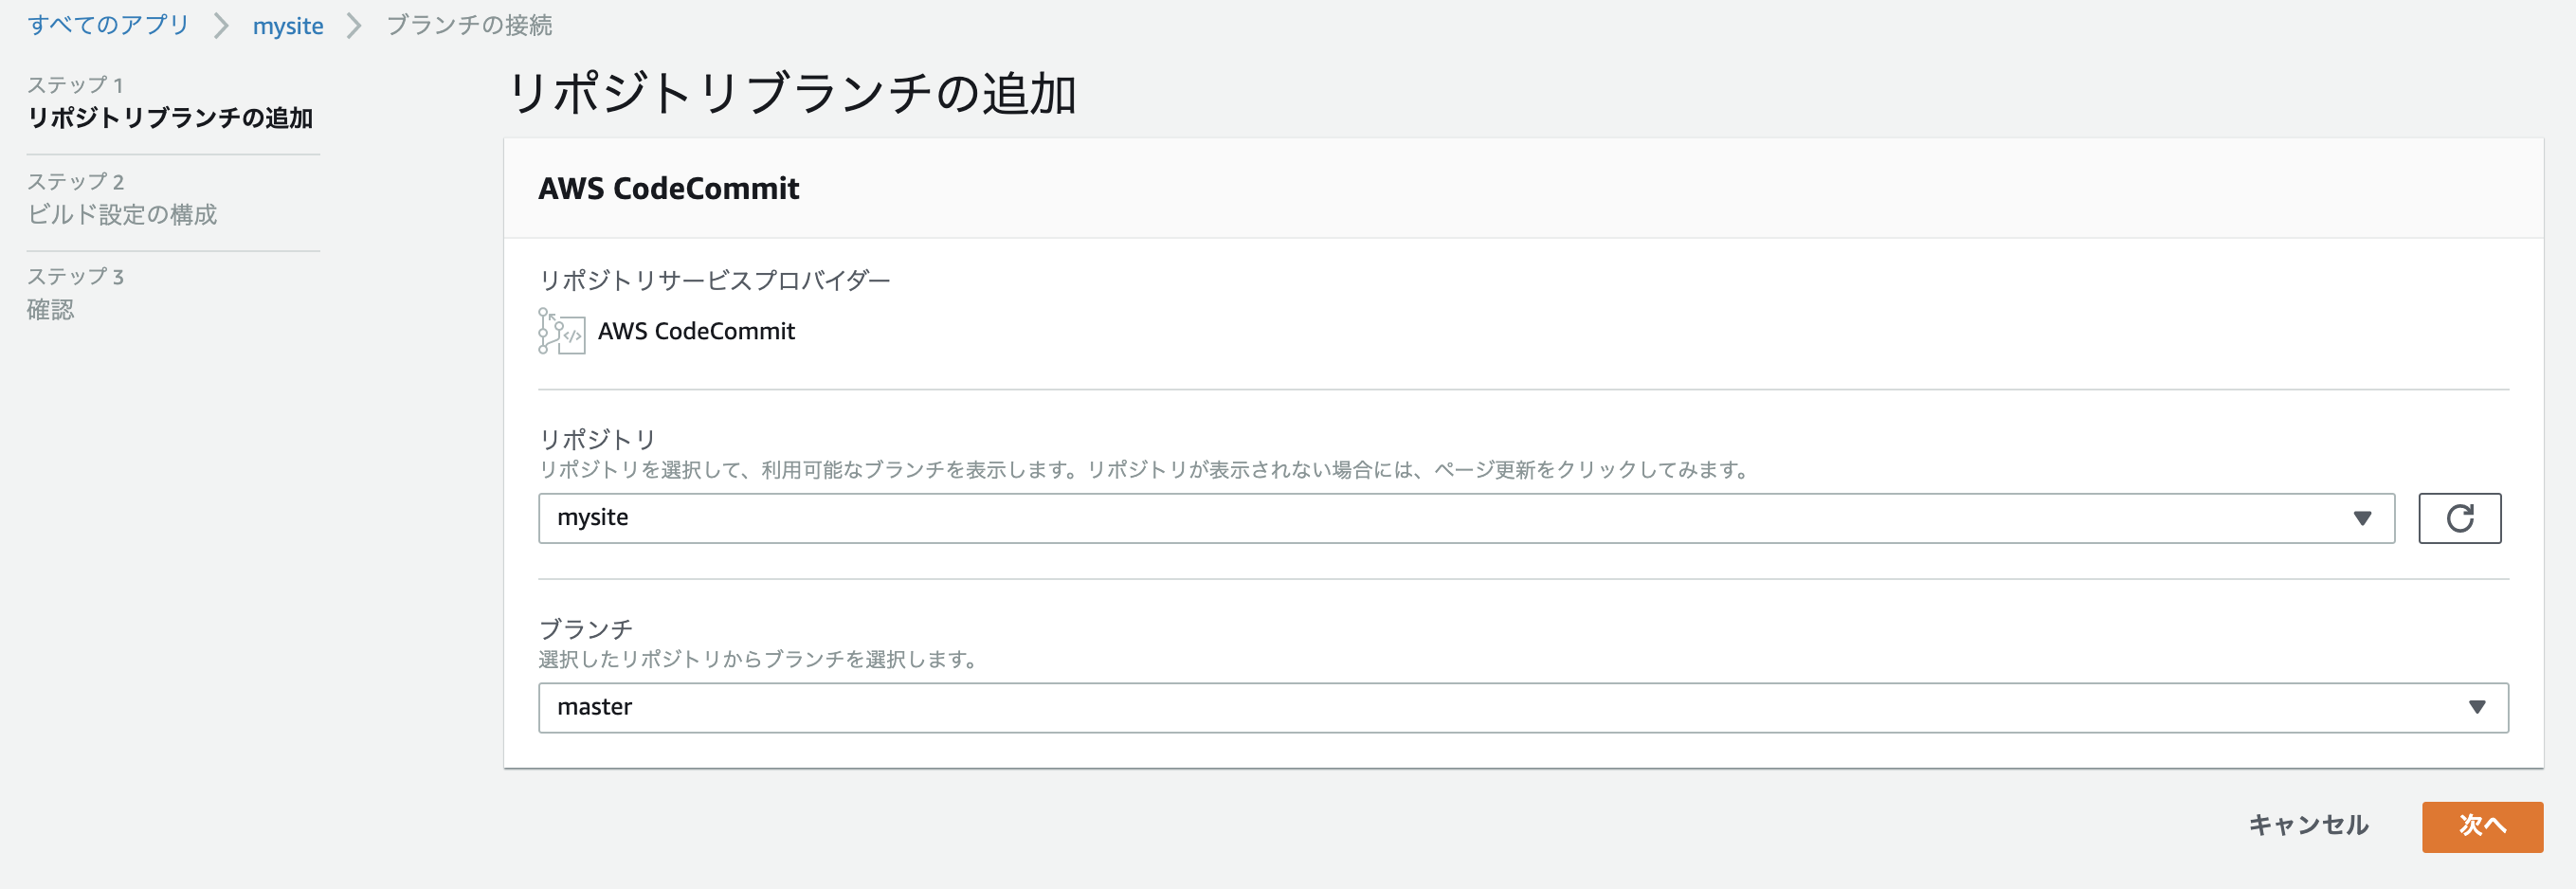Click the ブランチ field label
Image resolution: width=2576 pixels, height=889 pixels.
586,629
